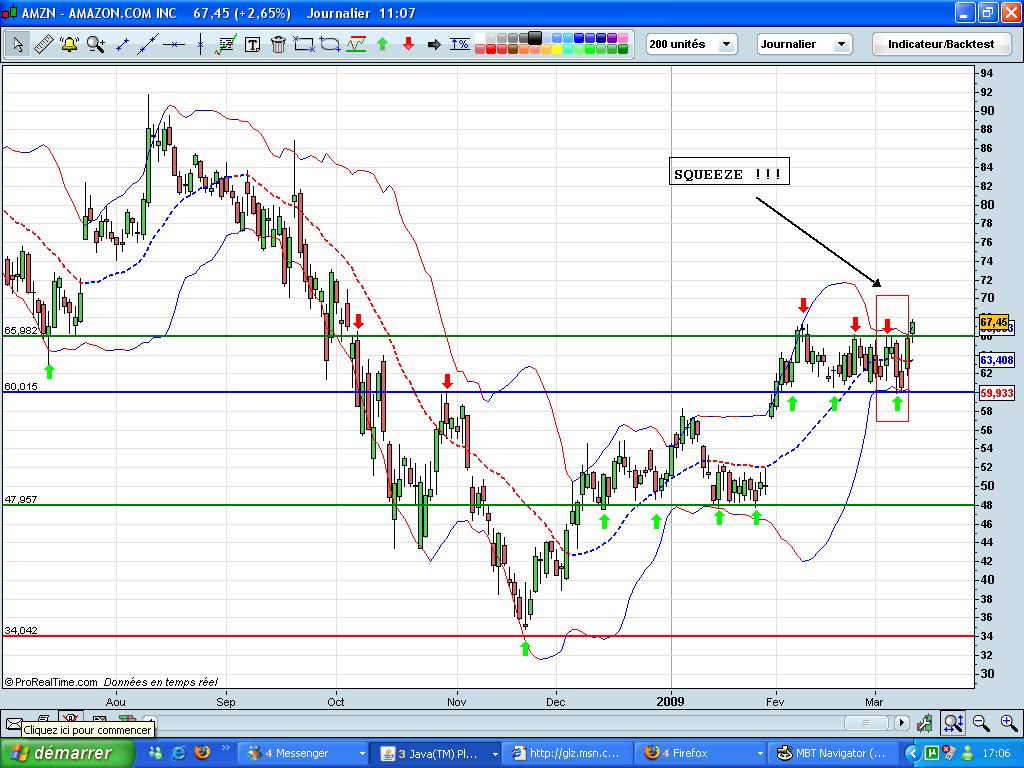Viewport: 1024px width, 768px height.
Task: Select the rectangle drawing tool
Action: (304, 44)
